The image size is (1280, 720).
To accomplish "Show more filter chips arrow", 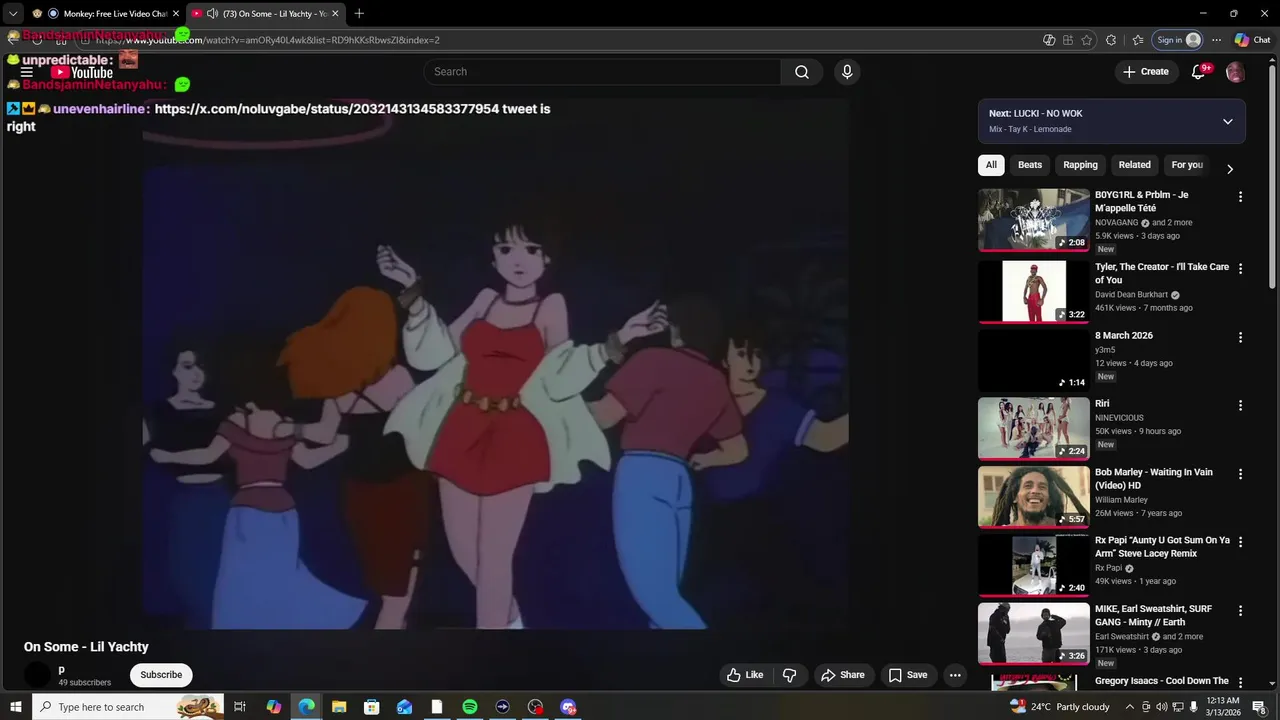I will [1230, 169].
